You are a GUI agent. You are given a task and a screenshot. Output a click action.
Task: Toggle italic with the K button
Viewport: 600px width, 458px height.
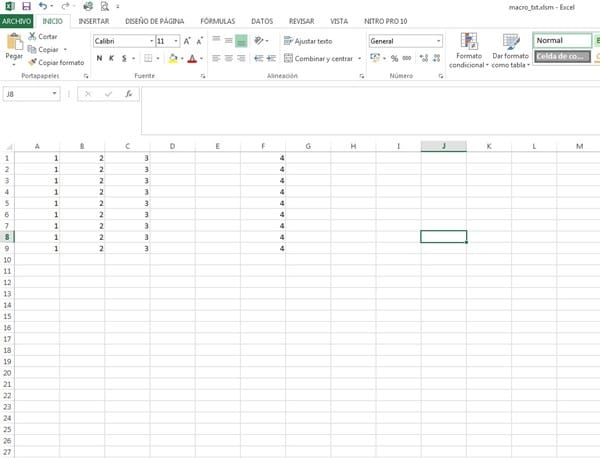click(x=111, y=59)
